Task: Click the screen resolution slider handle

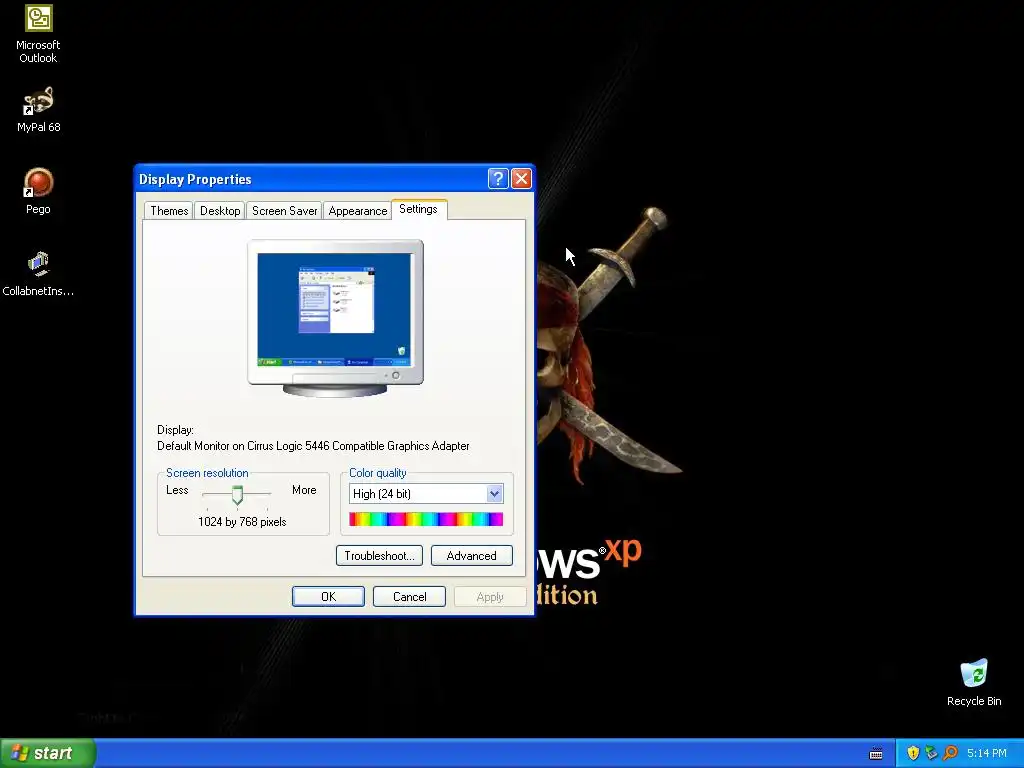Action: point(238,495)
